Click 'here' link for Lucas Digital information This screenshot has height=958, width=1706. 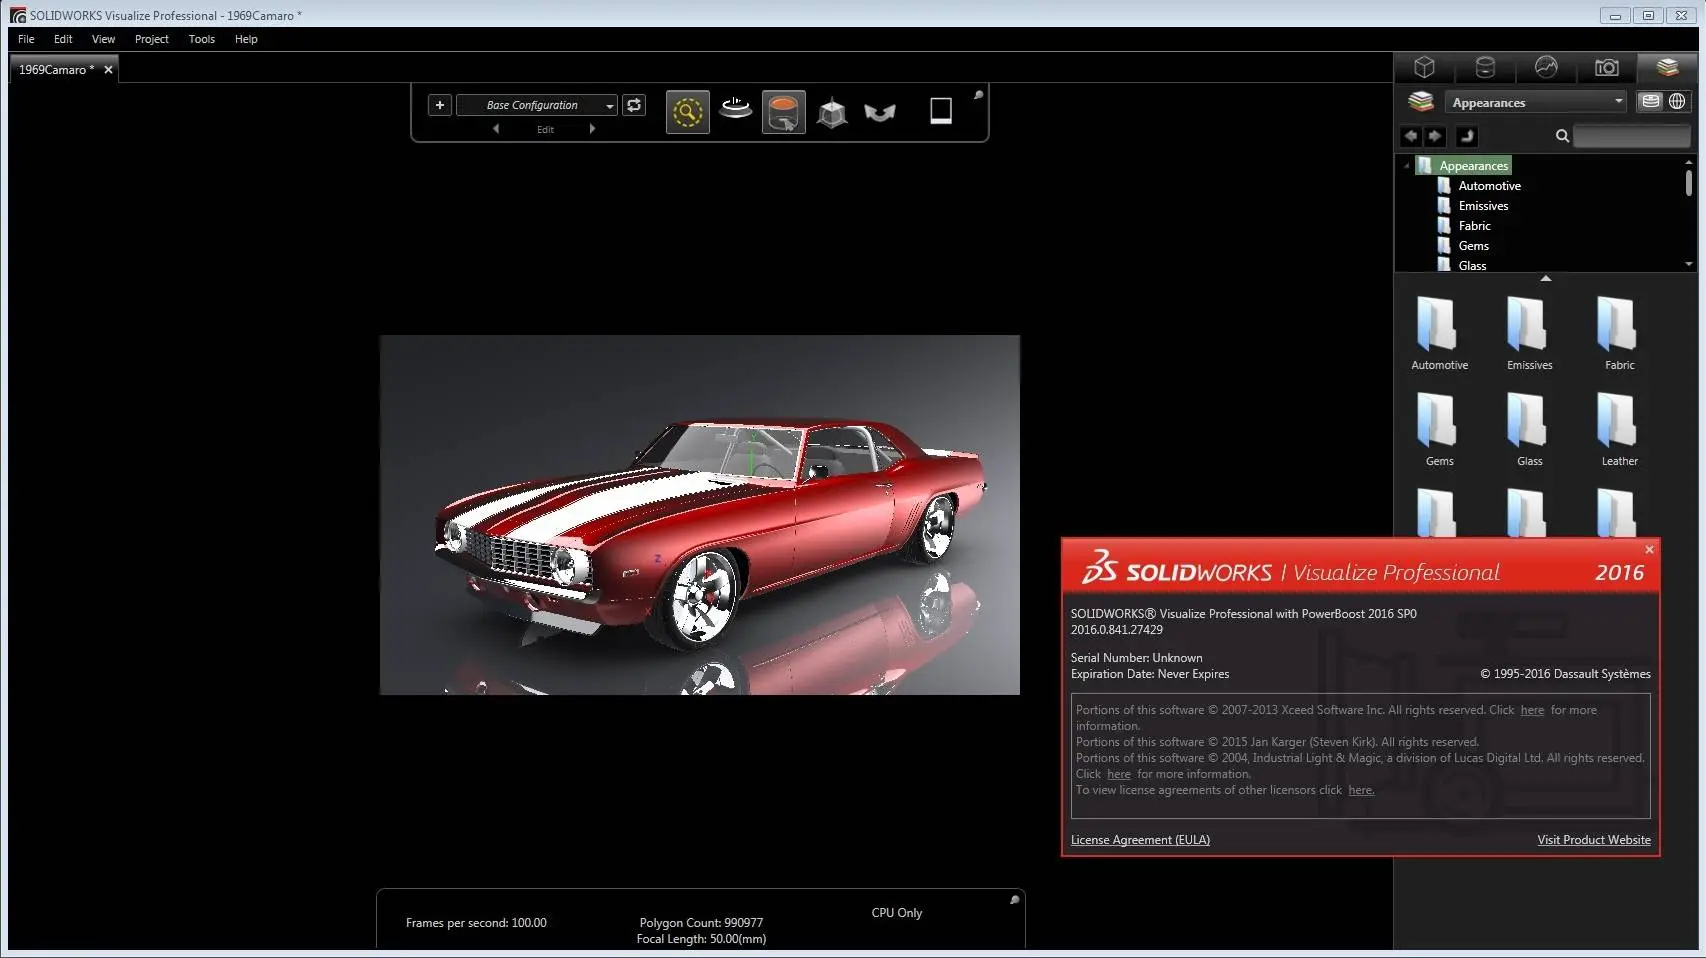(1119, 774)
